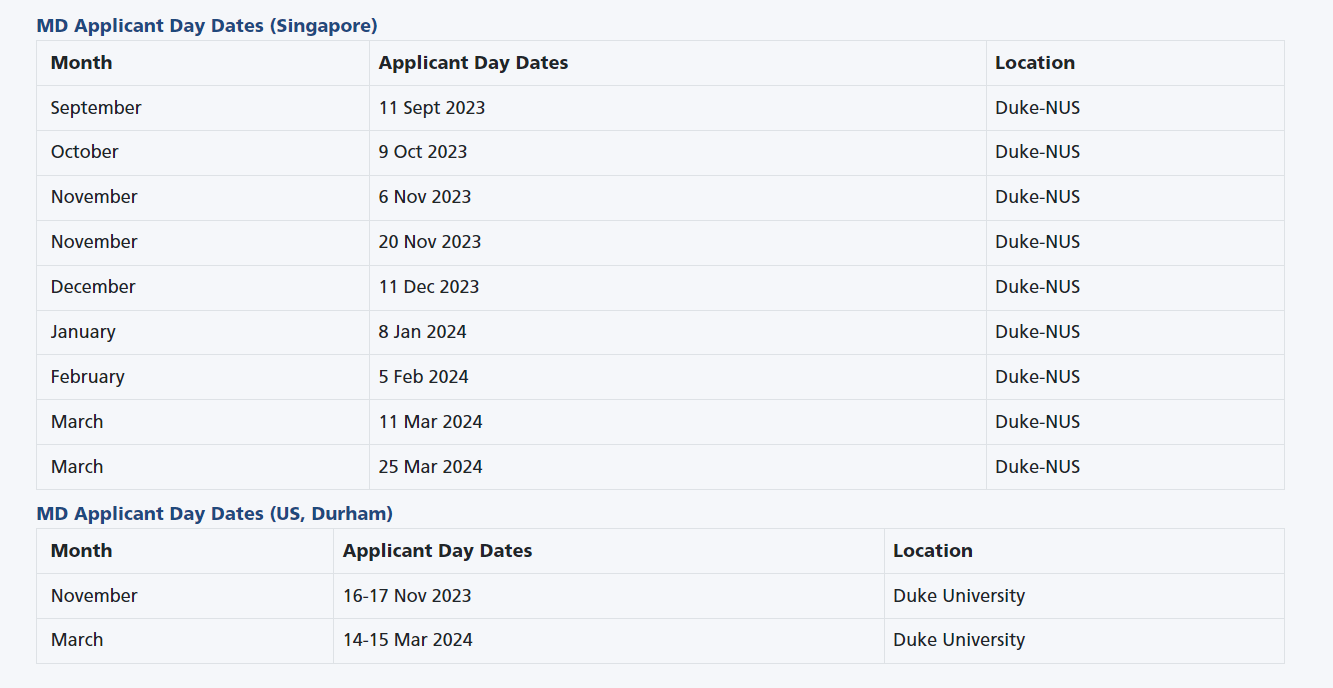Click the 'September' month cell
This screenshot has height=688, width=1333.
tap(96, 108)
